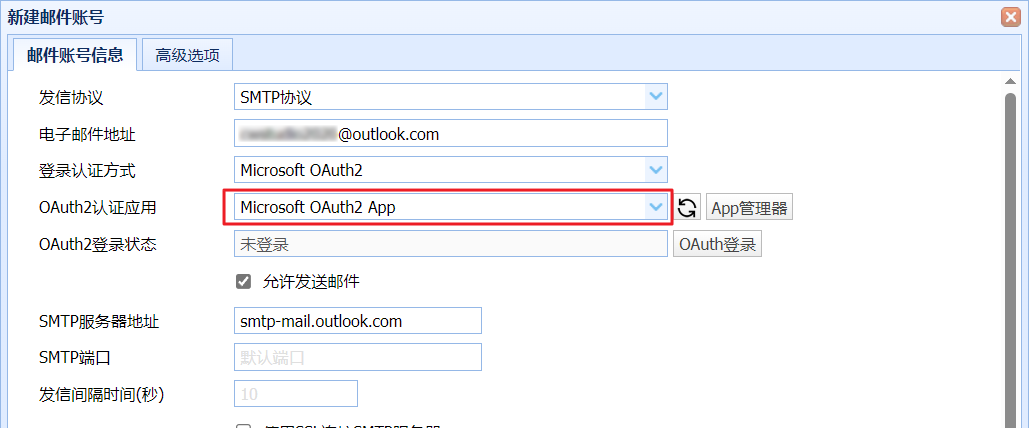This screenshot has height=428, width=1029.
Task: Click the OAuth2认证应用 label text
Action: (98, 208)
